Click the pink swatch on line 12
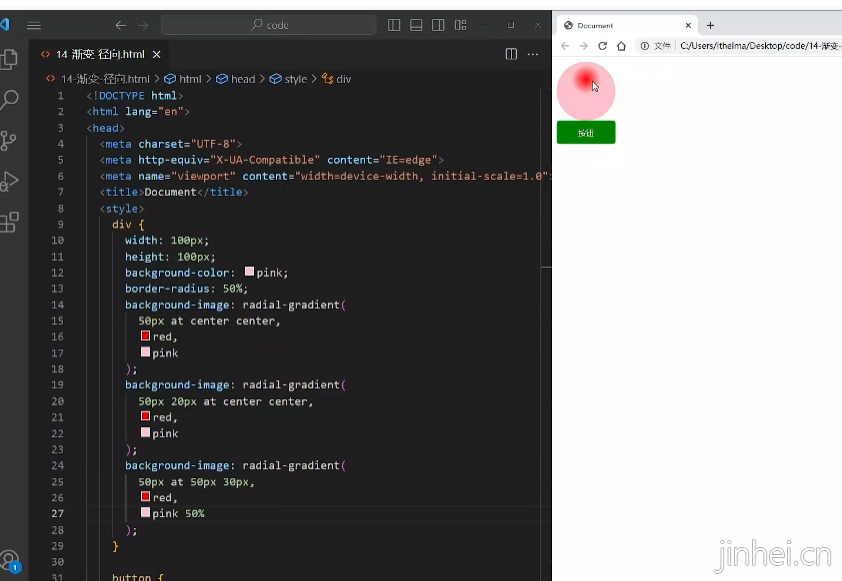 coord(249,272)
